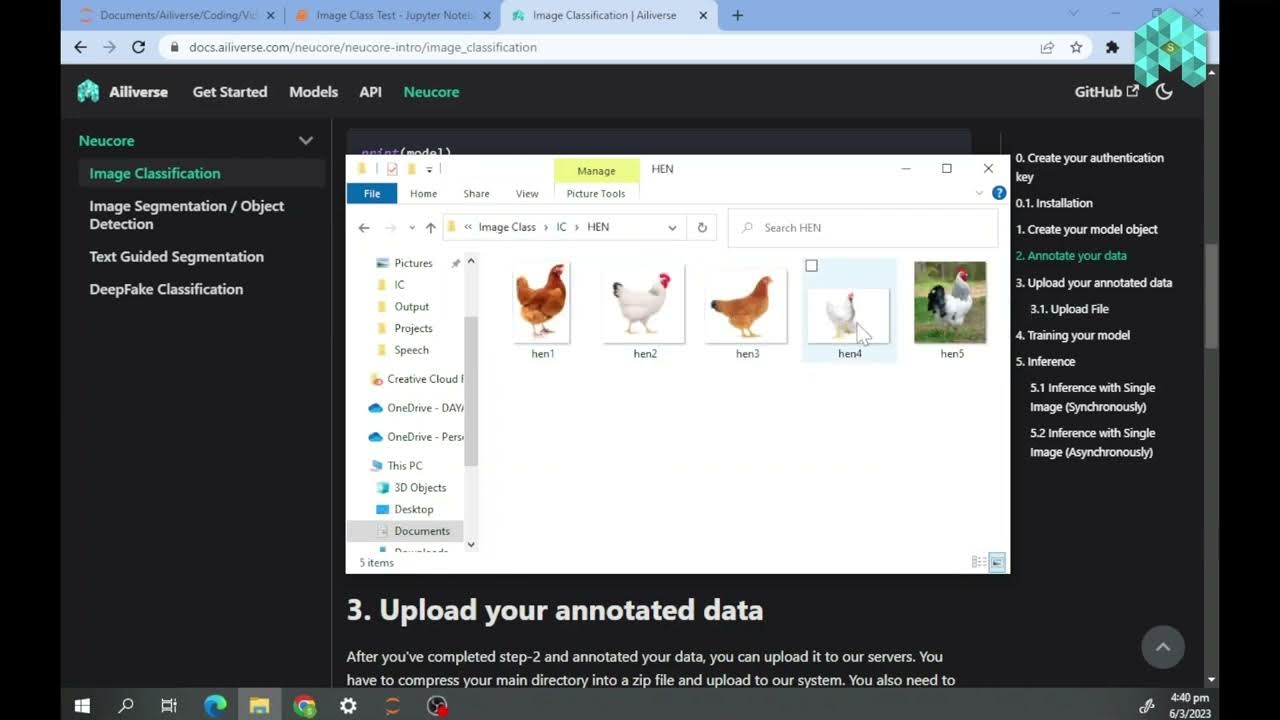Viewport: 1280px width, 720px height.
Task: Bookmark this page with star icon
Action: 1076,47
